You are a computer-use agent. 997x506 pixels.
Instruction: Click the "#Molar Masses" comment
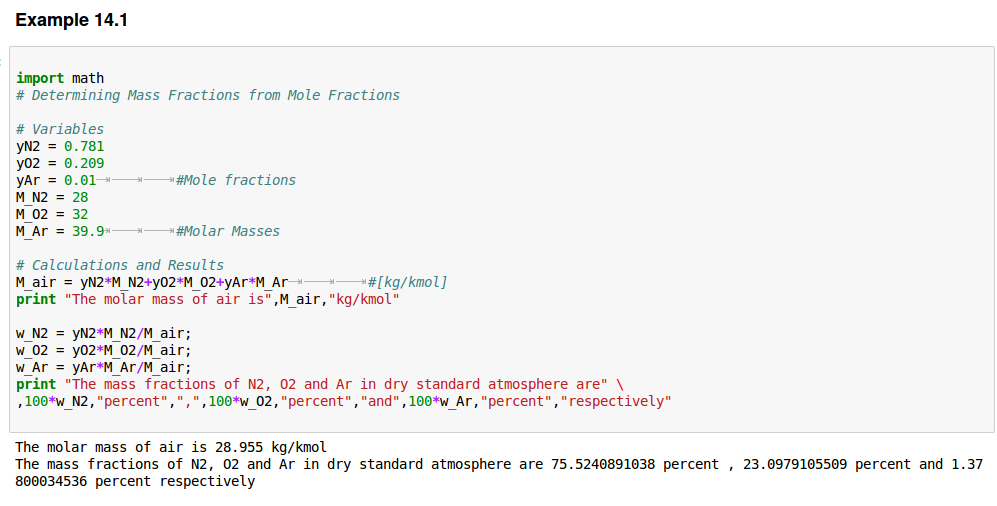pyautogui.click(x=227, y=231)
